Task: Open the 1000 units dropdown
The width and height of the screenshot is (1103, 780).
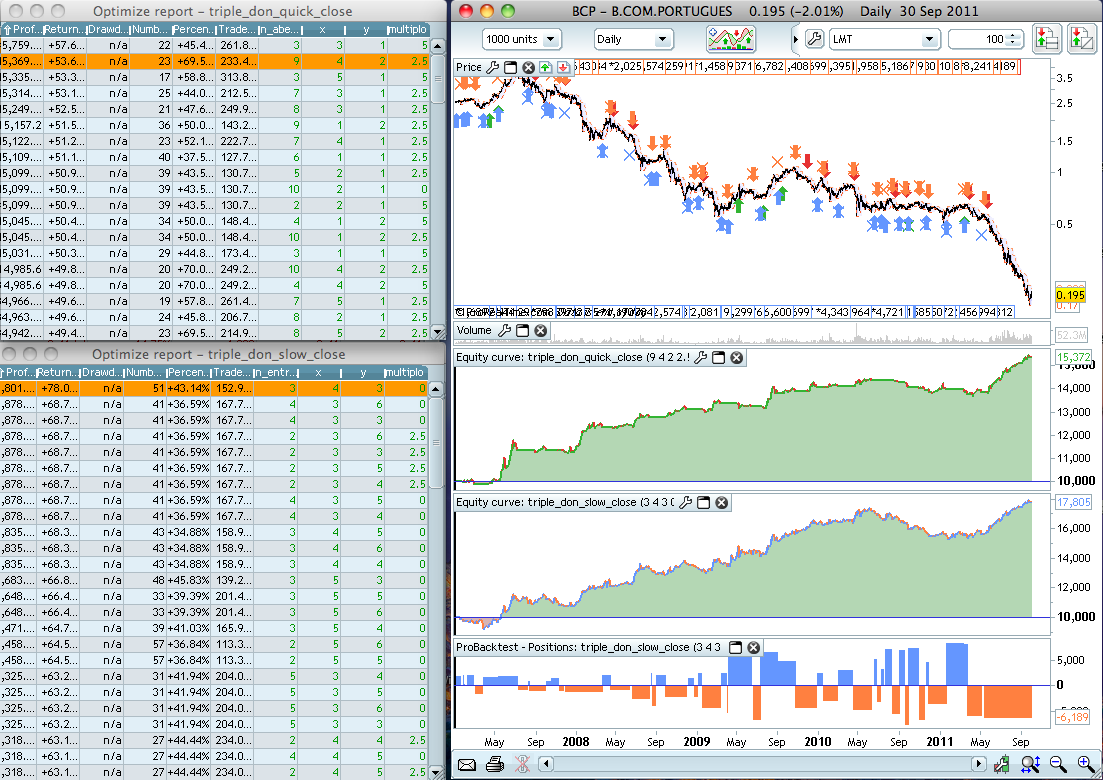Action: [521, 39]
